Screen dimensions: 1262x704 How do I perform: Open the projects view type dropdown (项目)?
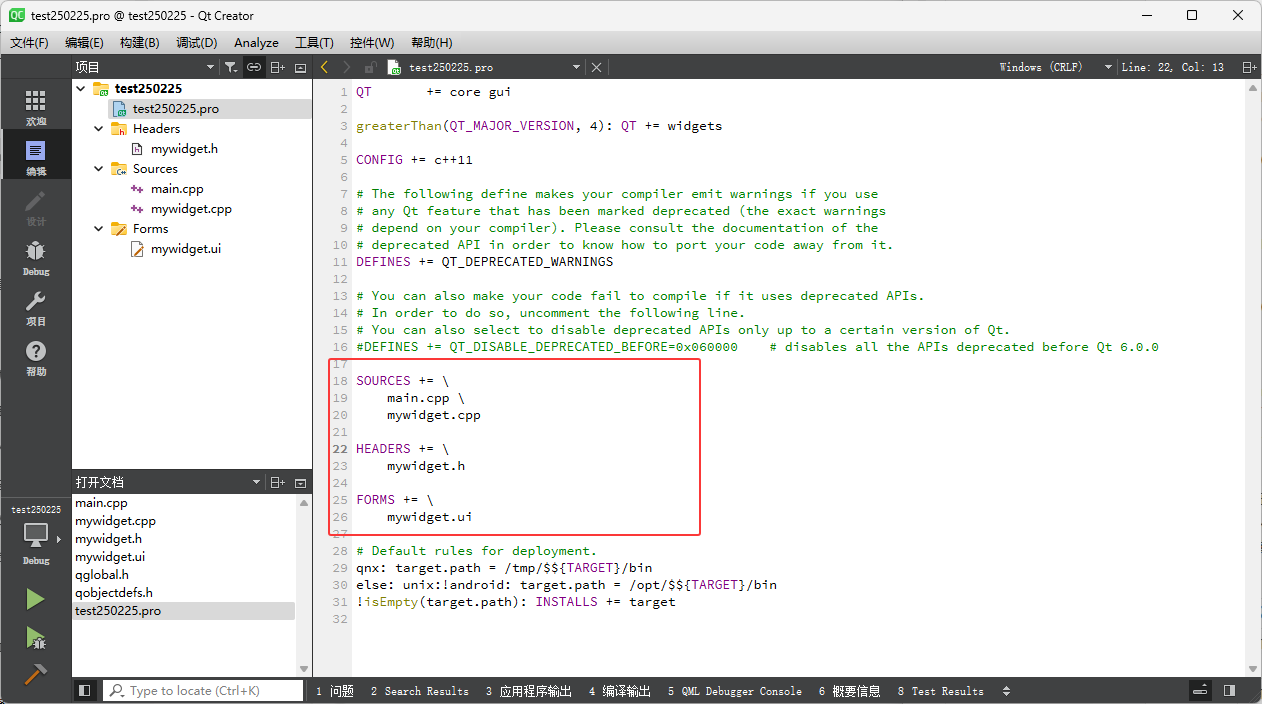pyautogui.click(x=145, y=67)
